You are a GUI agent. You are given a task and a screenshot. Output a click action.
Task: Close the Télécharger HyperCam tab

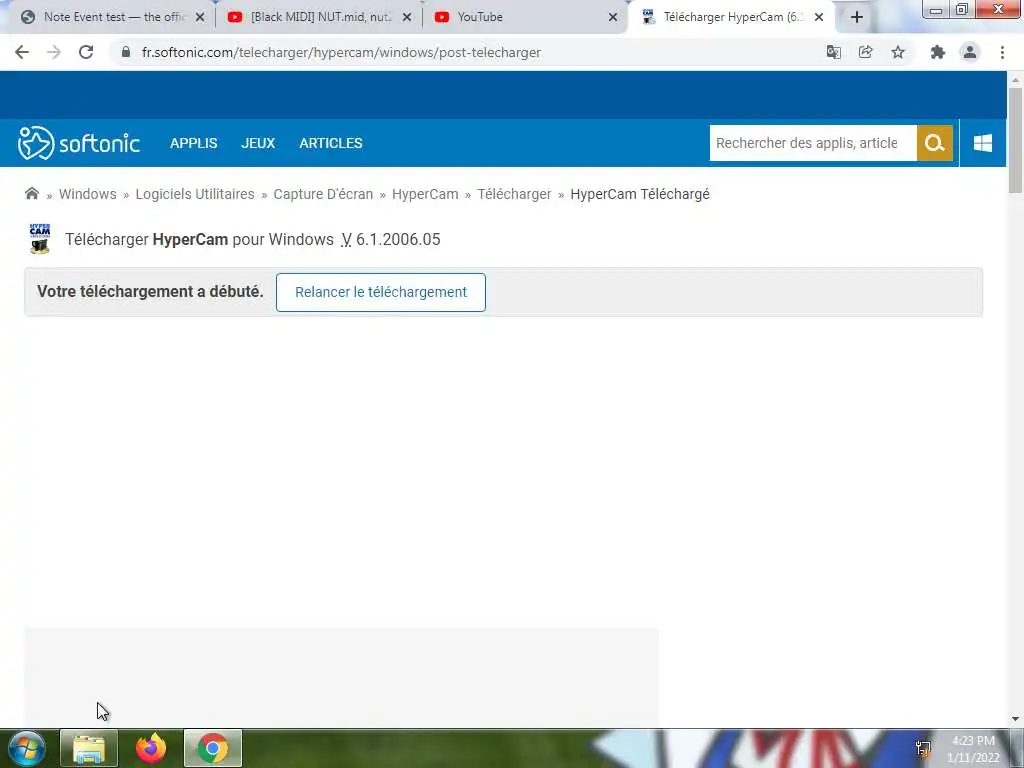click(819, 17)
